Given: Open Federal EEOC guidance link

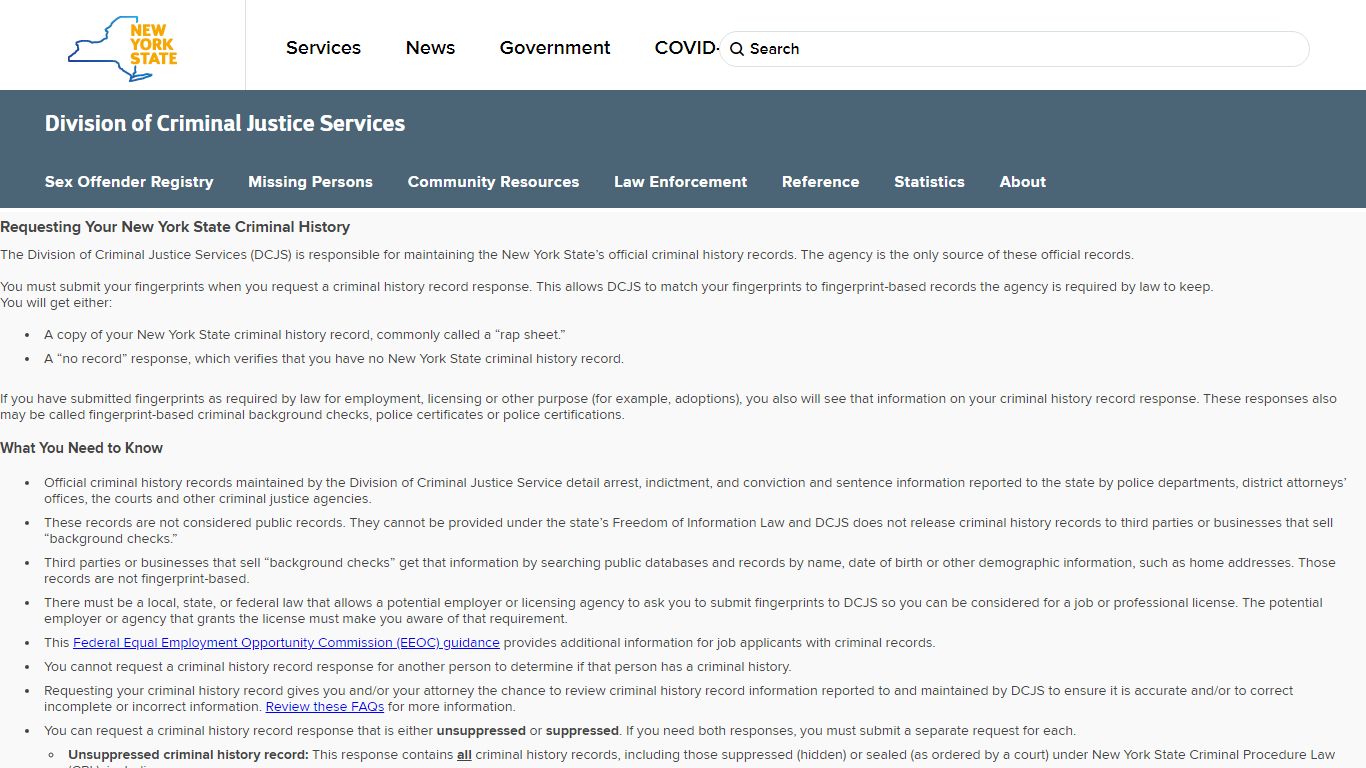Looking at the screenshot, I should coord(286,643).
